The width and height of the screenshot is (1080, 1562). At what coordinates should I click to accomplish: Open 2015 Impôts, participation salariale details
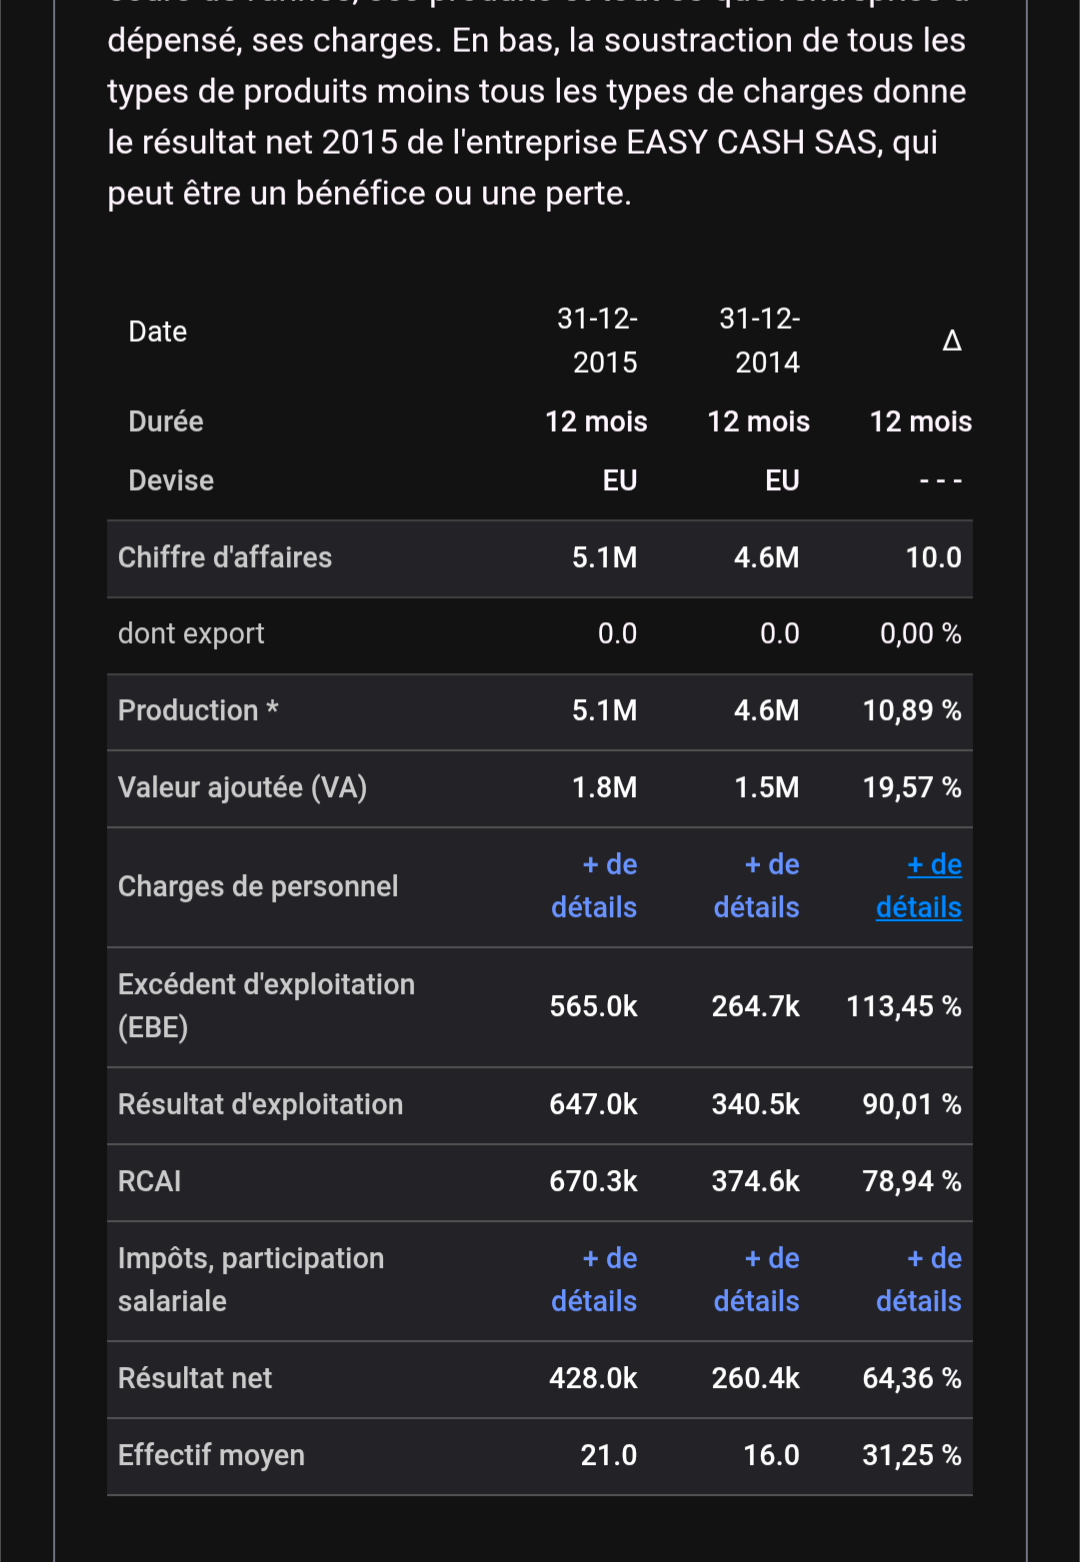tap(594, 1280)
